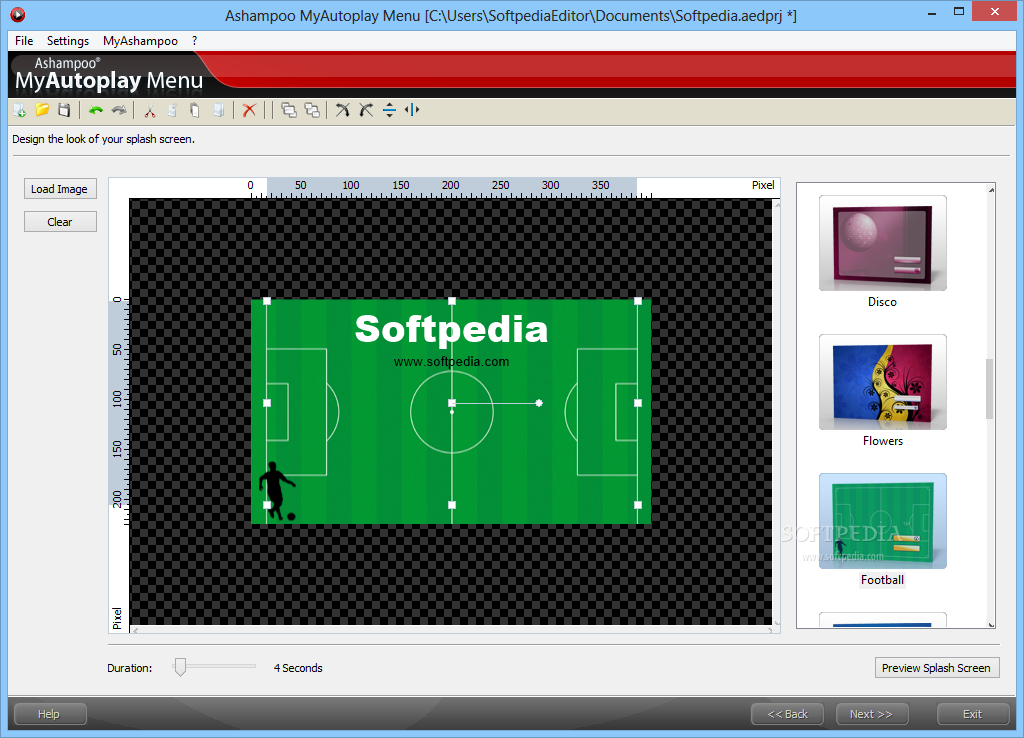Click the template list scroll-up arrow
This screenshot has height=738, width=1024.
pos(991,189)
